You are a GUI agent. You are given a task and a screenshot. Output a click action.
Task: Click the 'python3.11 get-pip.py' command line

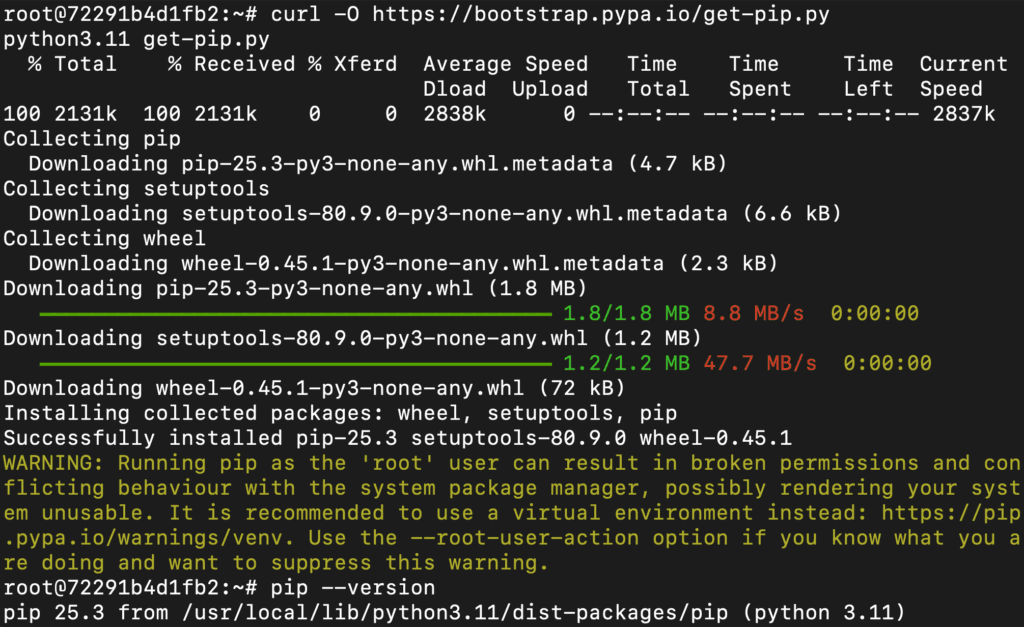click(136, 39)
